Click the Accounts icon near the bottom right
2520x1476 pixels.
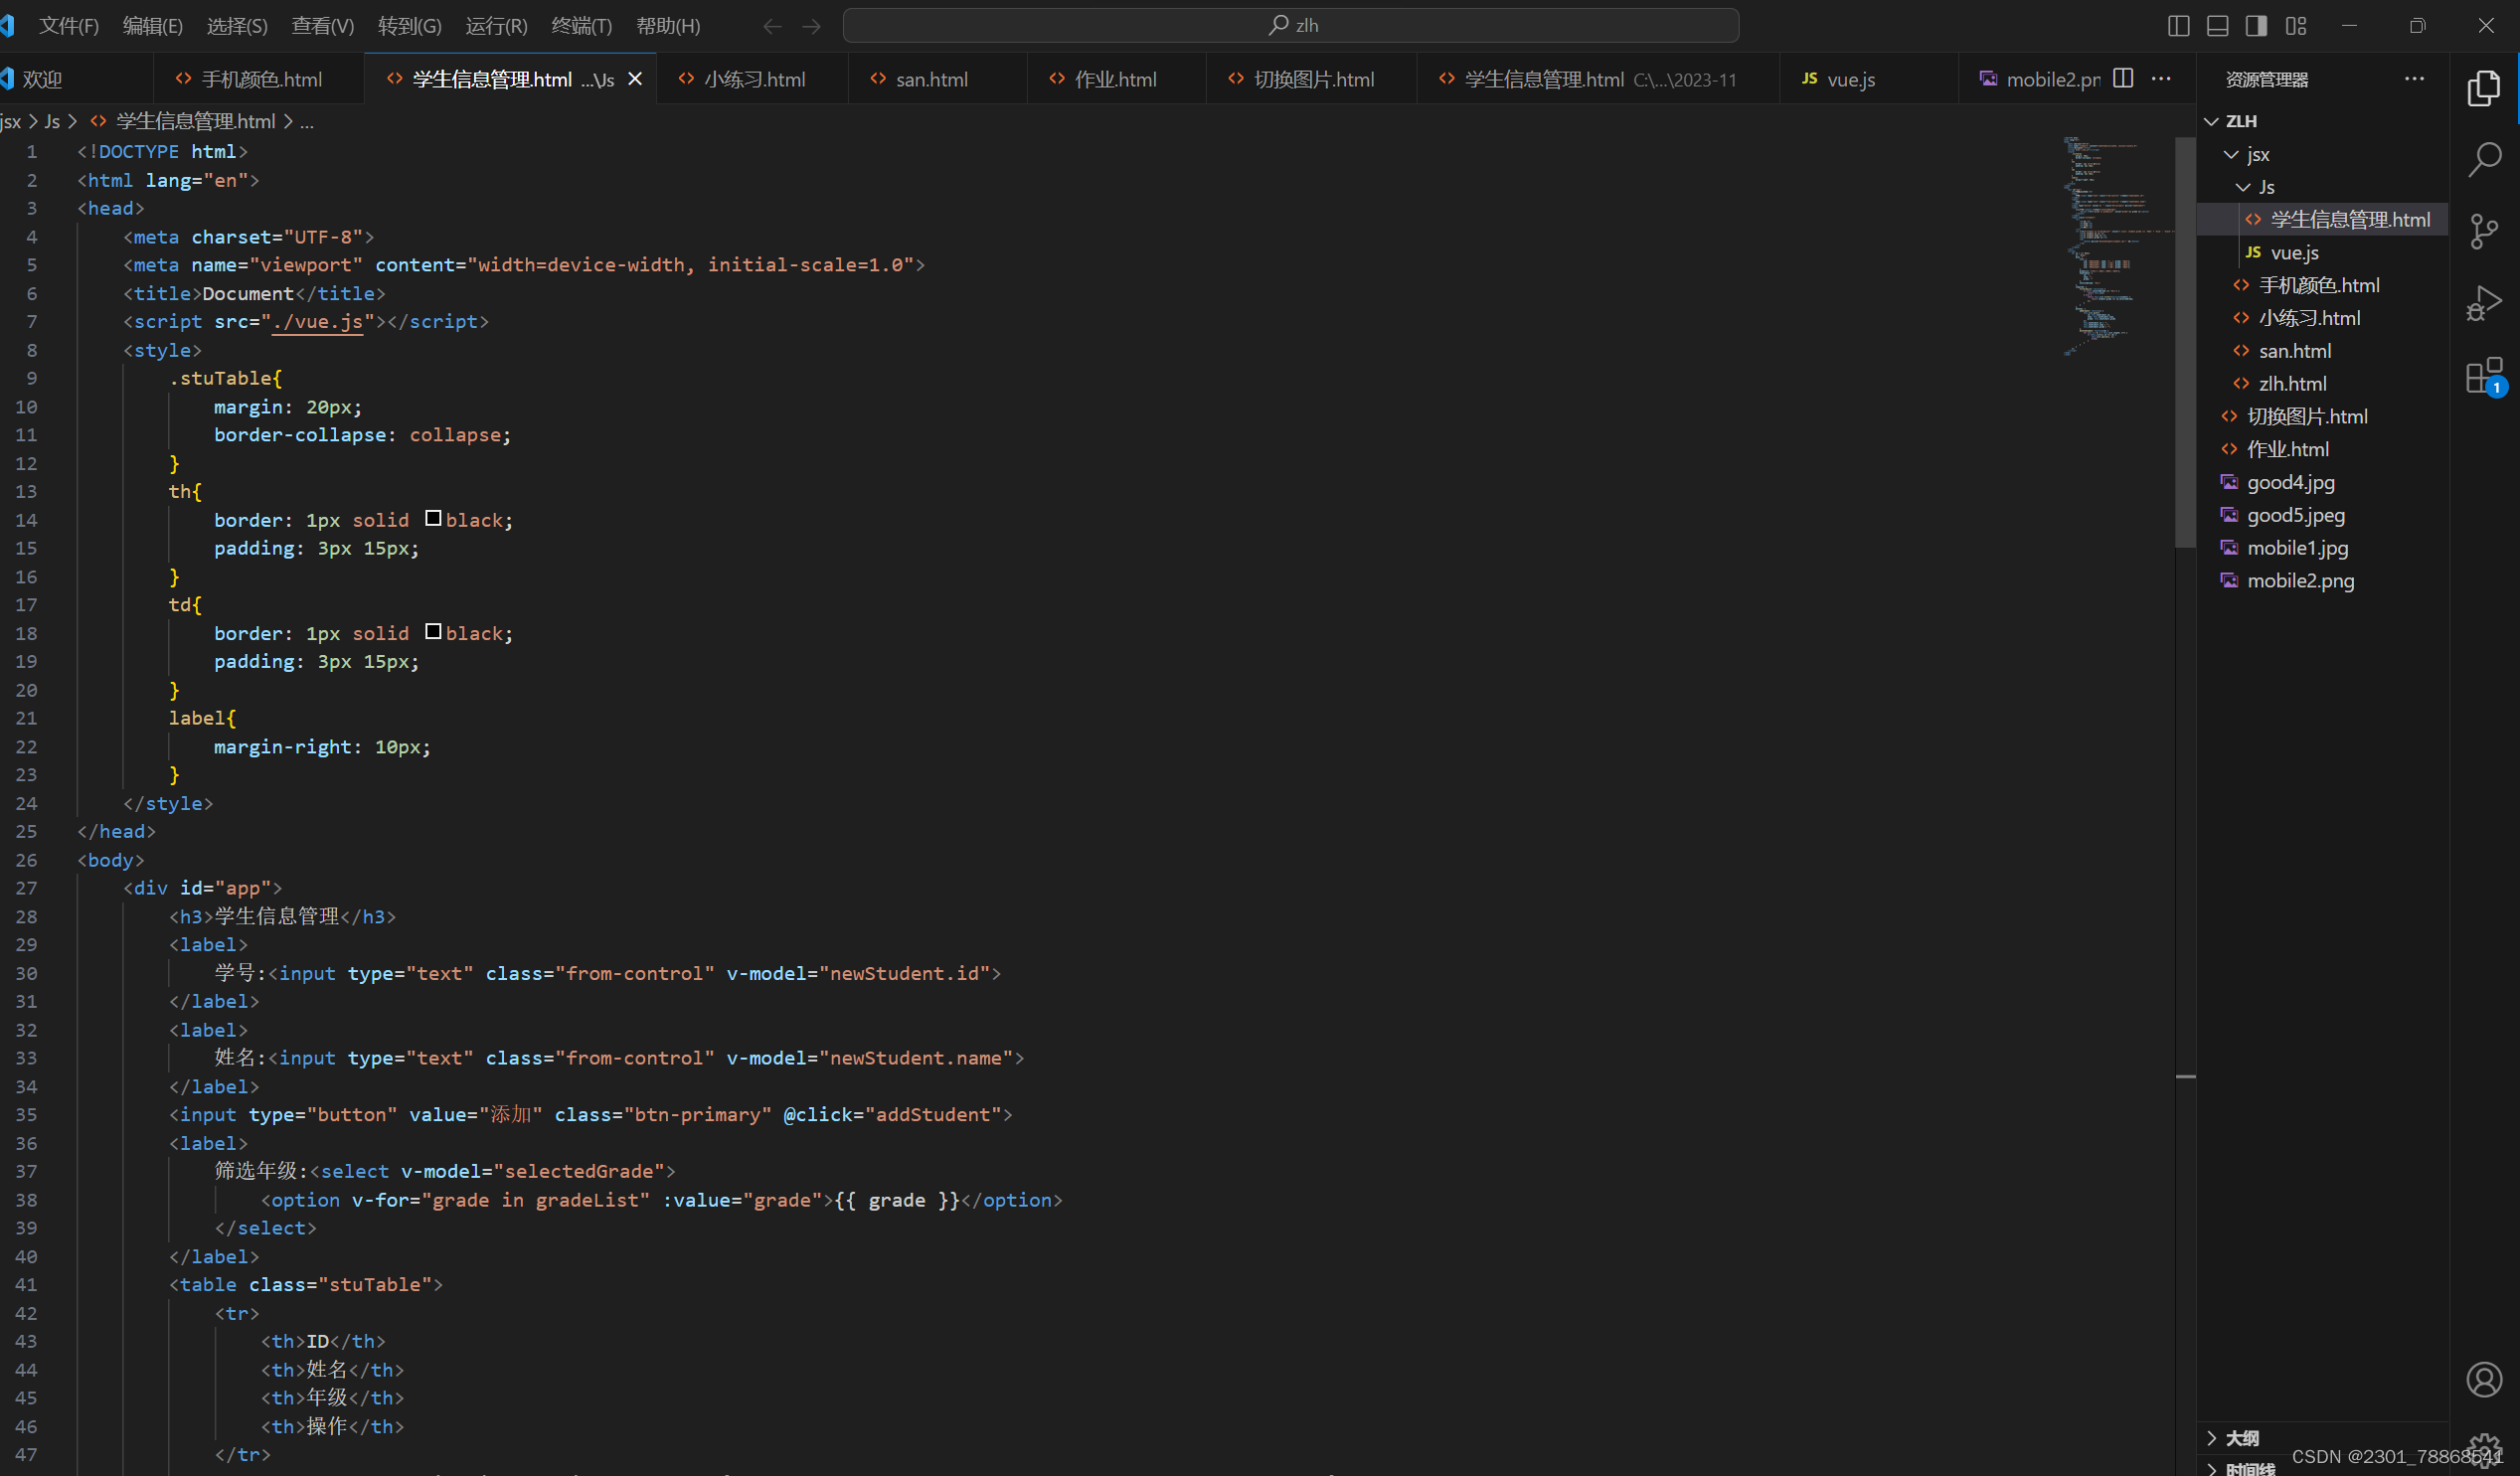click(2485, 1379)
